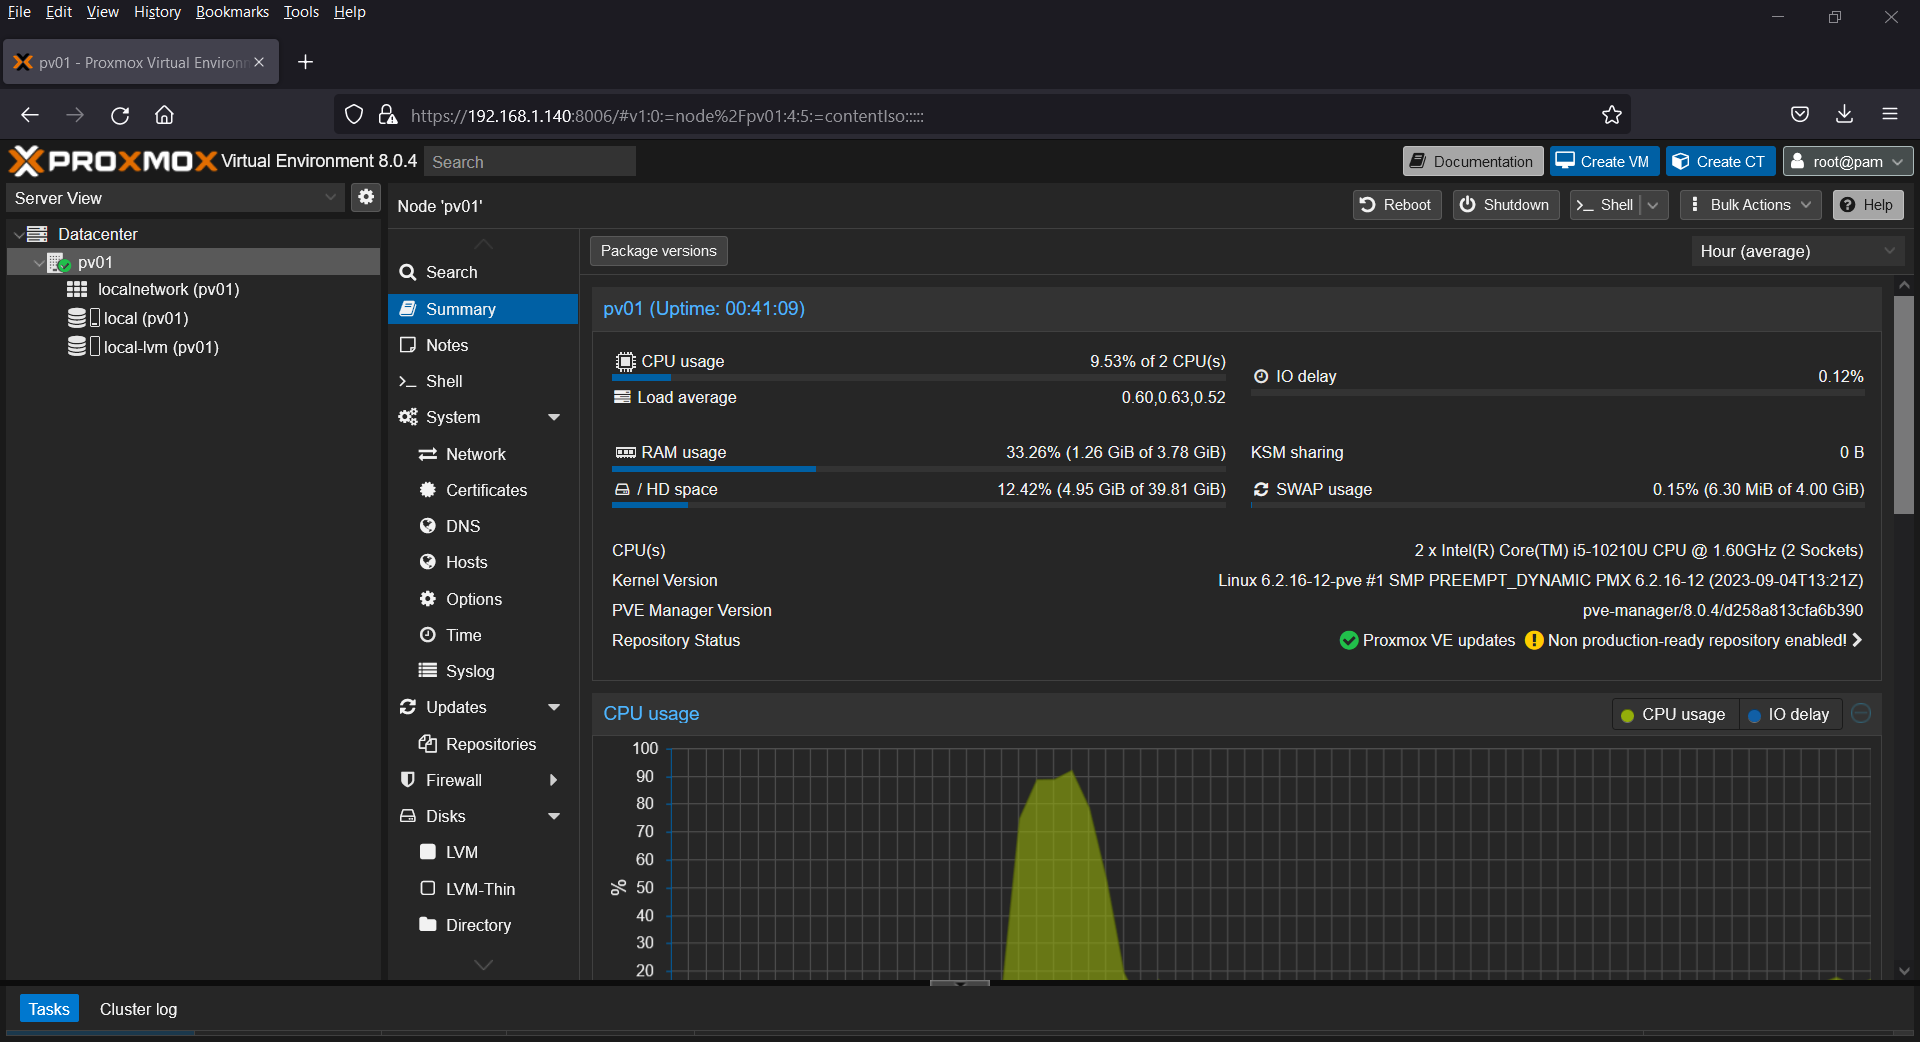Toggle the IO delay legend series
This screenshot has width=1920, height=1042.
pos(1789,714)
